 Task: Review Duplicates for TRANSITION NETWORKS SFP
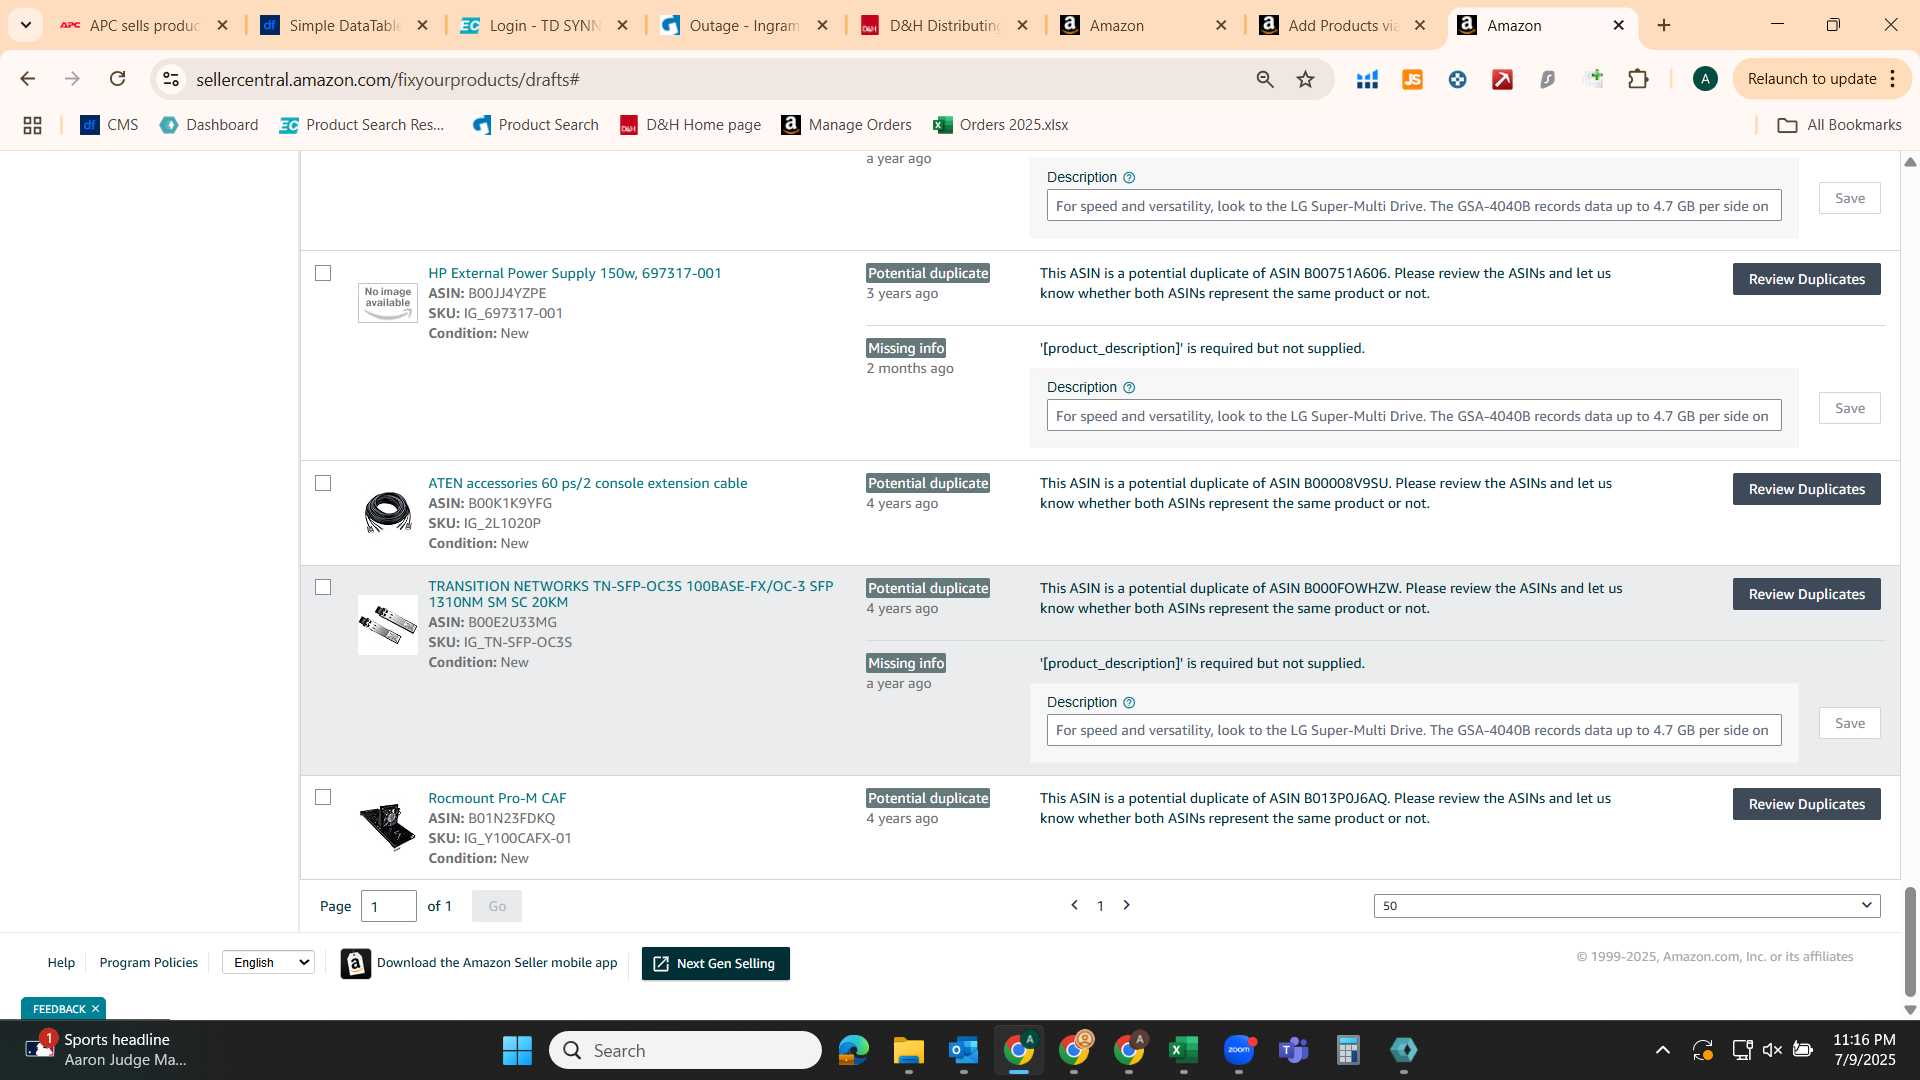click(x=1806, y=594)
